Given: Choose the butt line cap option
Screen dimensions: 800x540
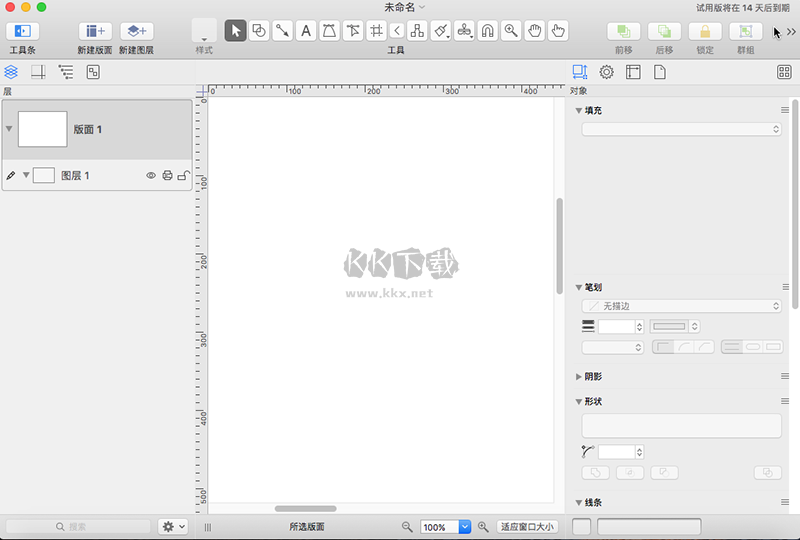Looking at the screenshot, I should point(732,347).
